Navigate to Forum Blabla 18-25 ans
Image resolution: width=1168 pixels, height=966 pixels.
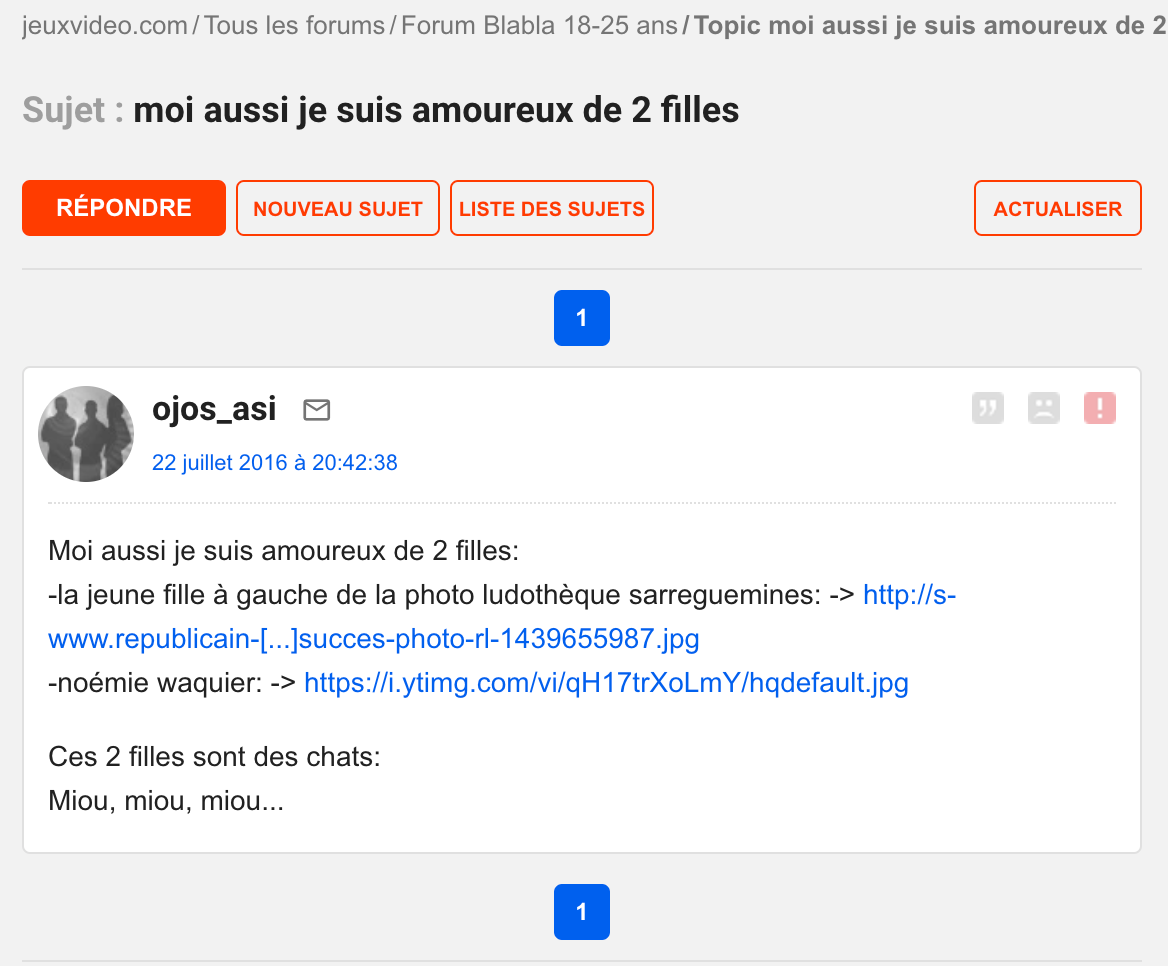point(539,25)
